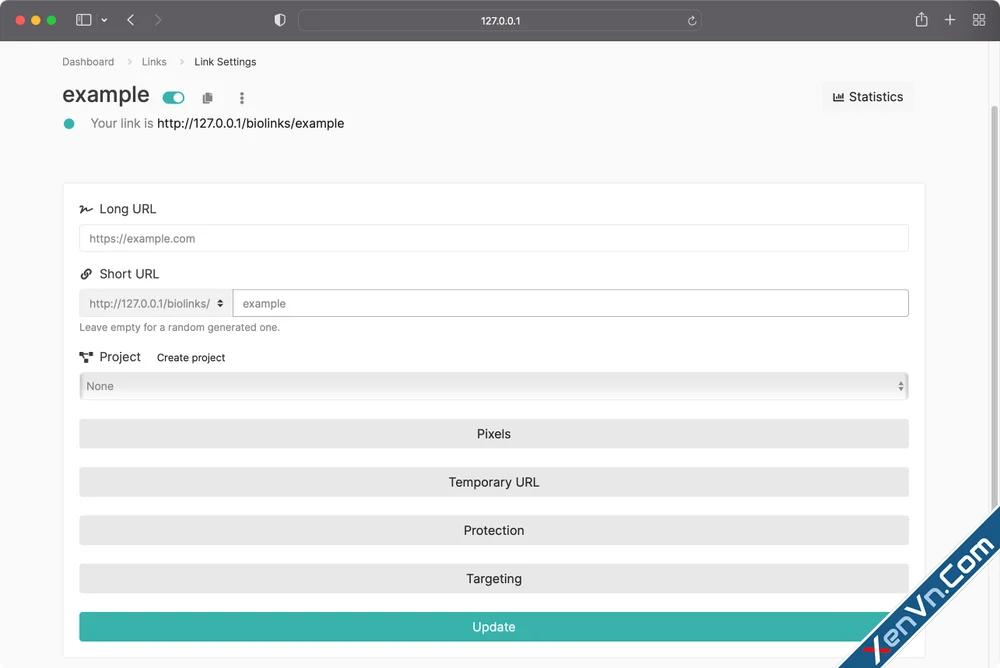The height and width of the screenshot is (668, 1000).
Task: Expand the Targeting section
Action: pos(494,579)
